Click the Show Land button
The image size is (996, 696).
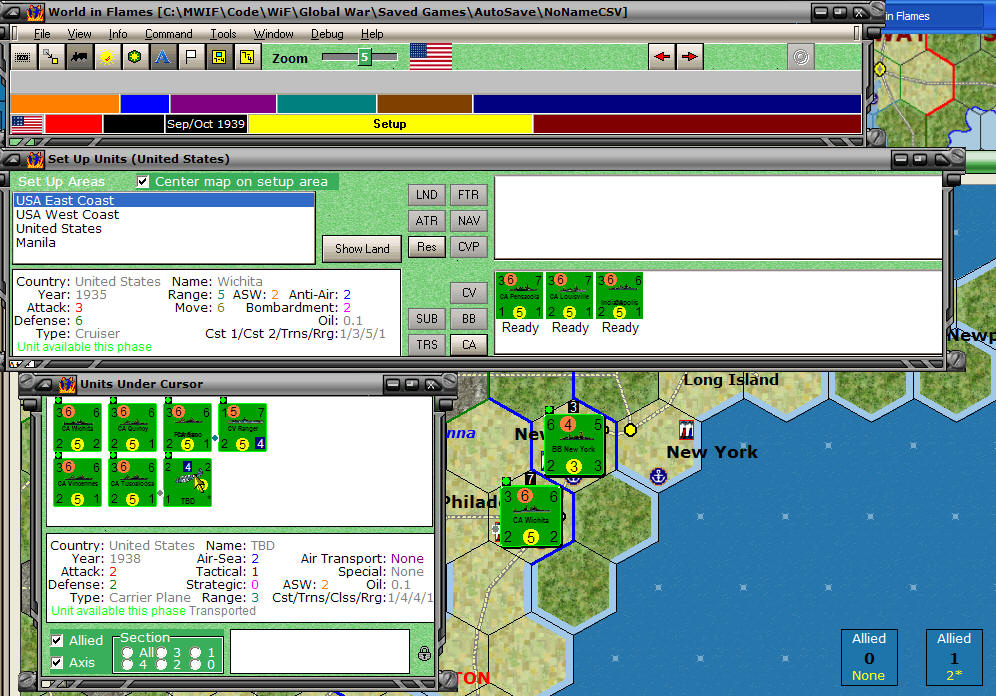point(361,248)
